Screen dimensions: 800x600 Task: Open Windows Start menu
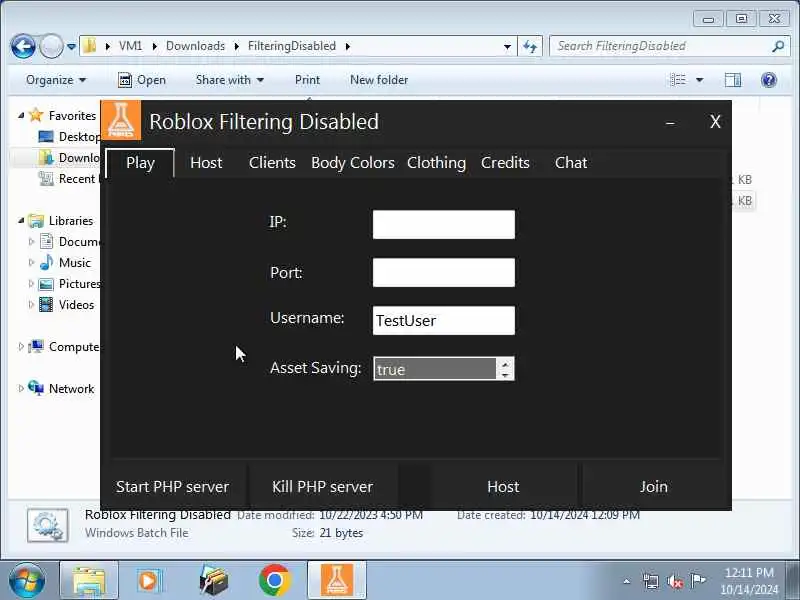pyautogui.click(x=27, y=581)
